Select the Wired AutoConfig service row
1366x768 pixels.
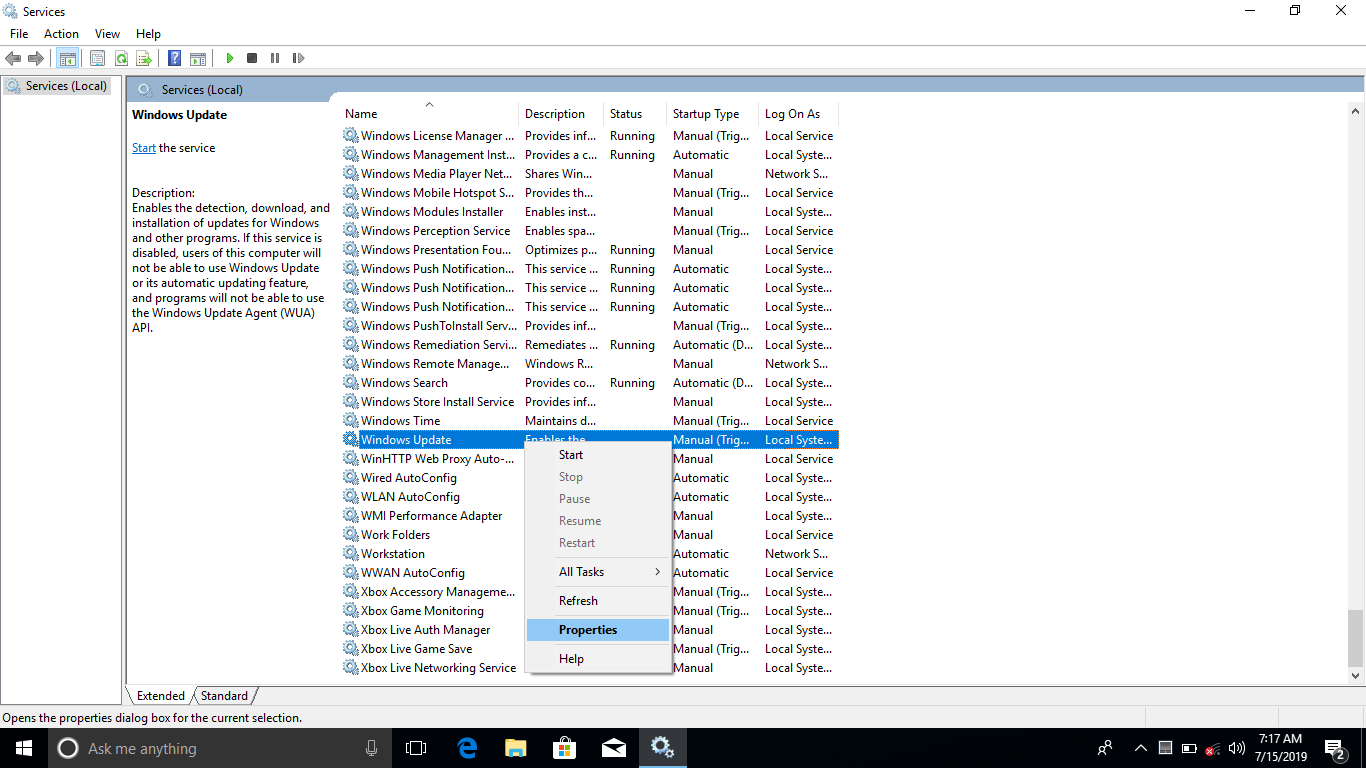[x=590, y=478]
